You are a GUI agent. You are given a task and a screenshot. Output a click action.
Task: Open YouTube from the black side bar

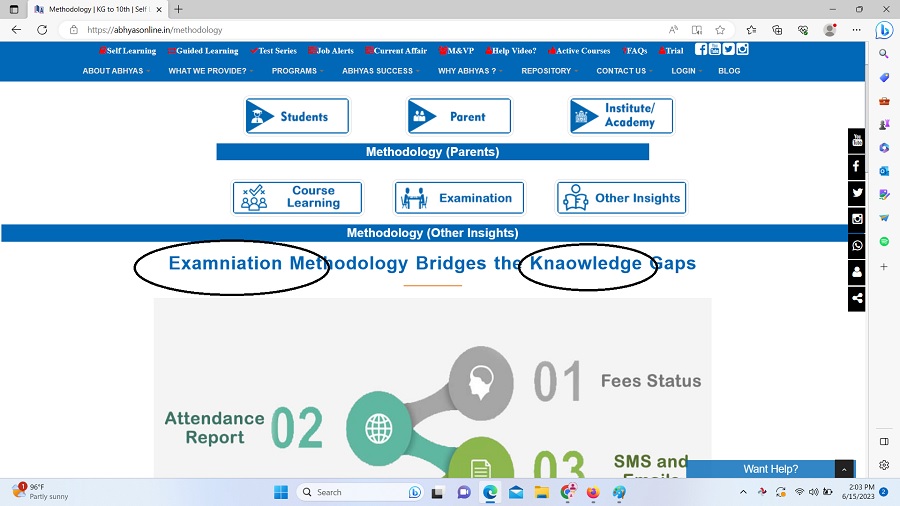point(856,141)
